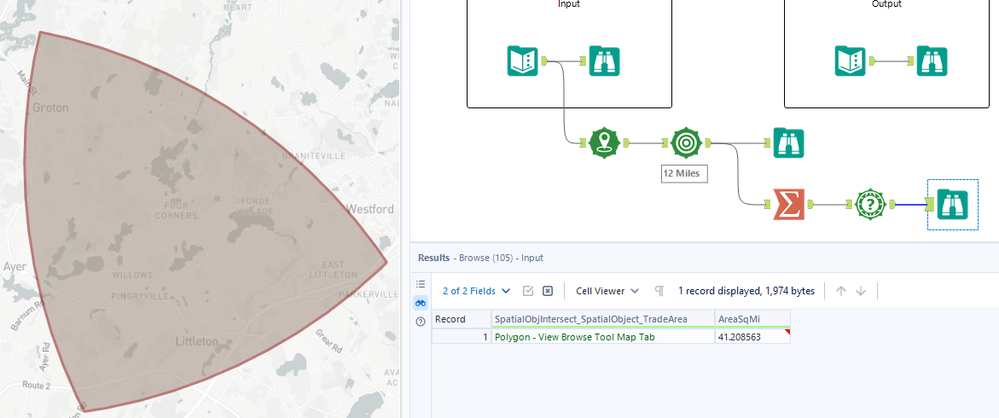The width and height of the screenshot is (999, 418).
Task: Click the SpatialObjIntersect_SpatialObject_TradeArea column header
Action: (x=603, y=319)
